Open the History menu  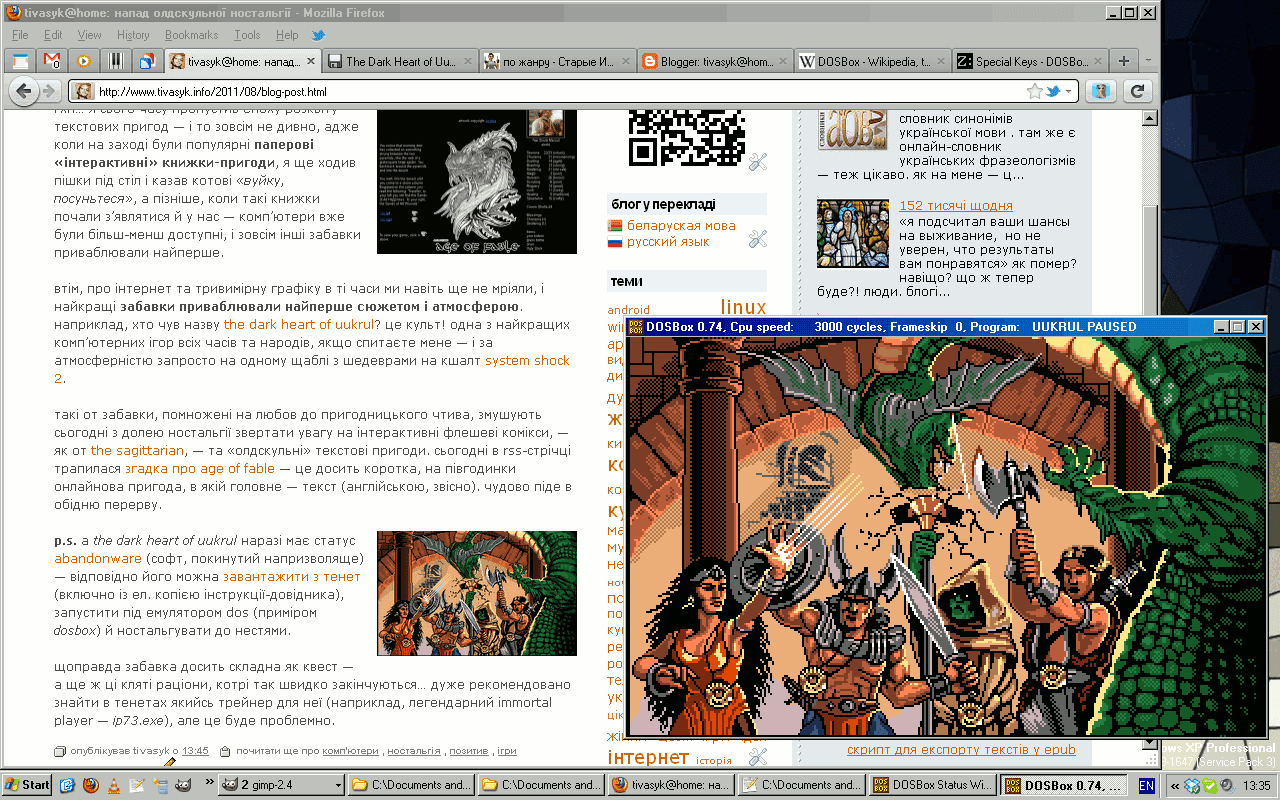point(133,35)
